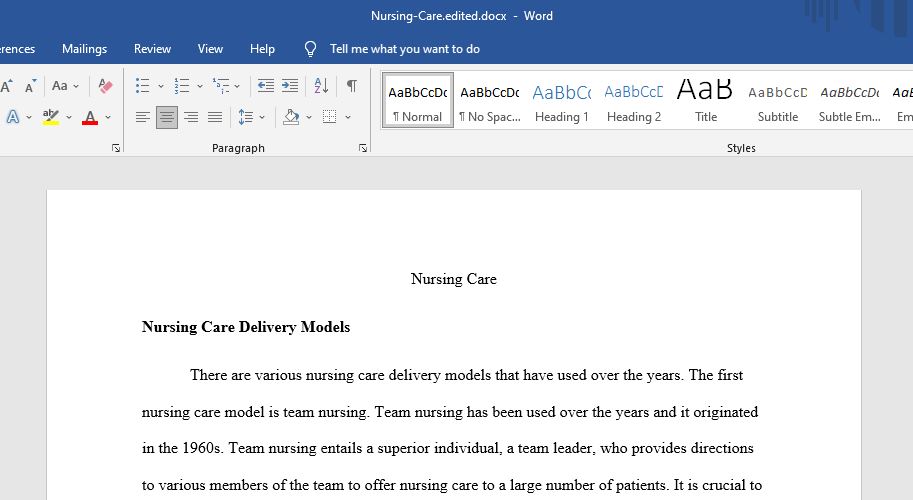Image resolution: width=913 pixels, height=500 pixels.
Task: Align text left
Action: pyautogui.click(x=143, y=117)
